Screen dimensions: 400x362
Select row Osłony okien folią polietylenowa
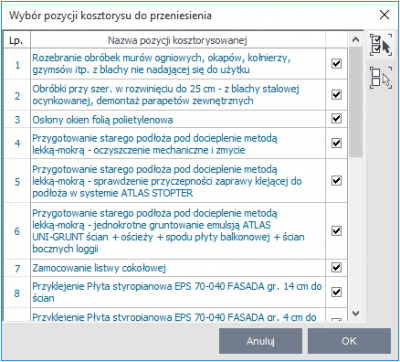pyautogui.click(x=178, y=119)
